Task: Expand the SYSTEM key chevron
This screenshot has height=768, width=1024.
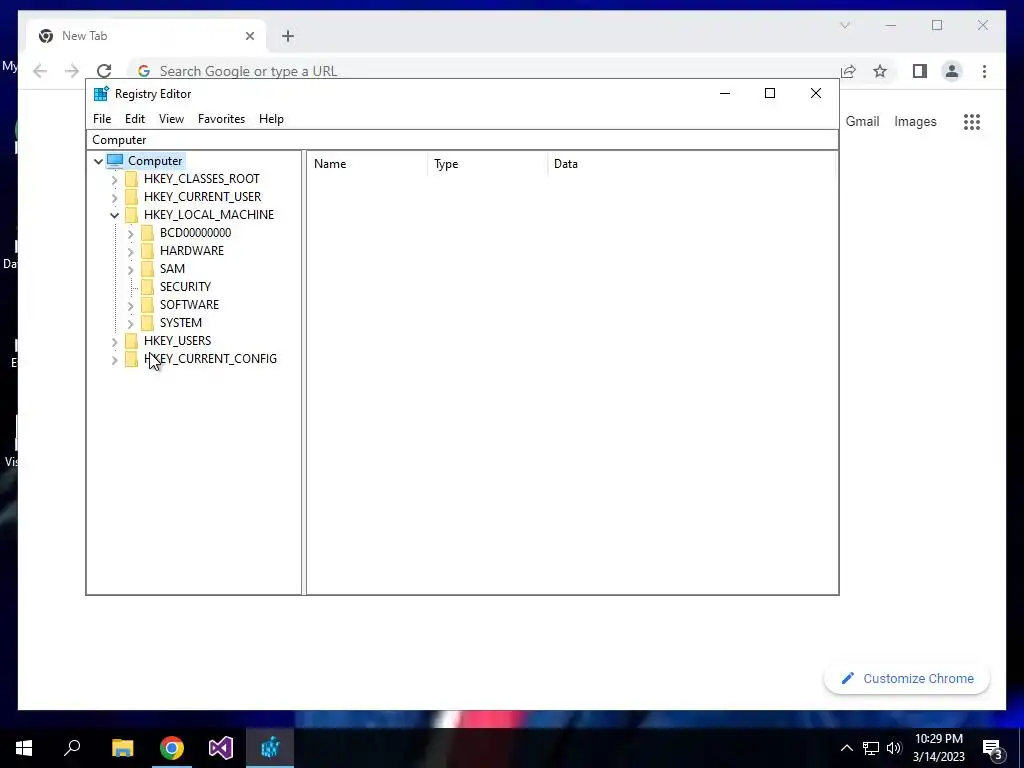Action: (131, 323)
